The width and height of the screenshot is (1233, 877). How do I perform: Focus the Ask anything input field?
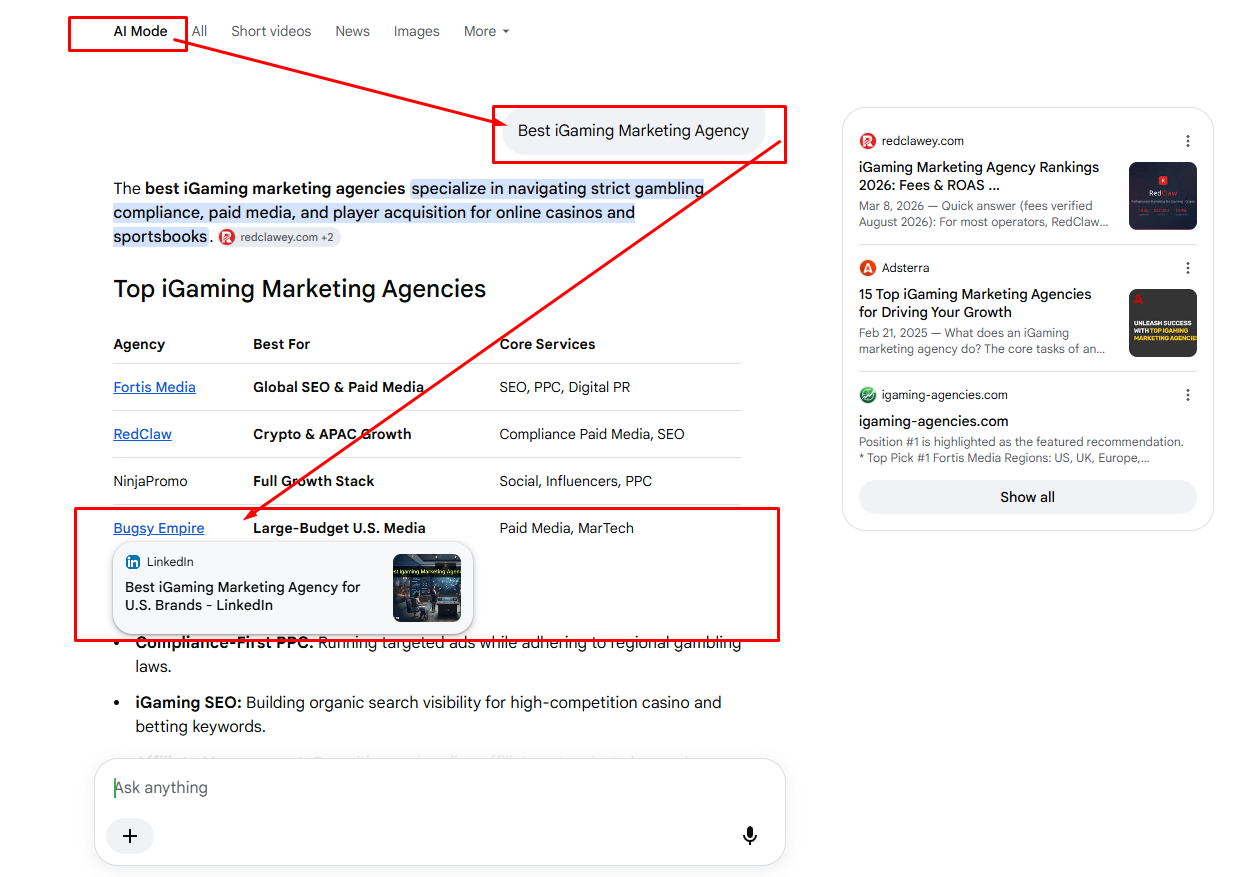coord(440,788)
